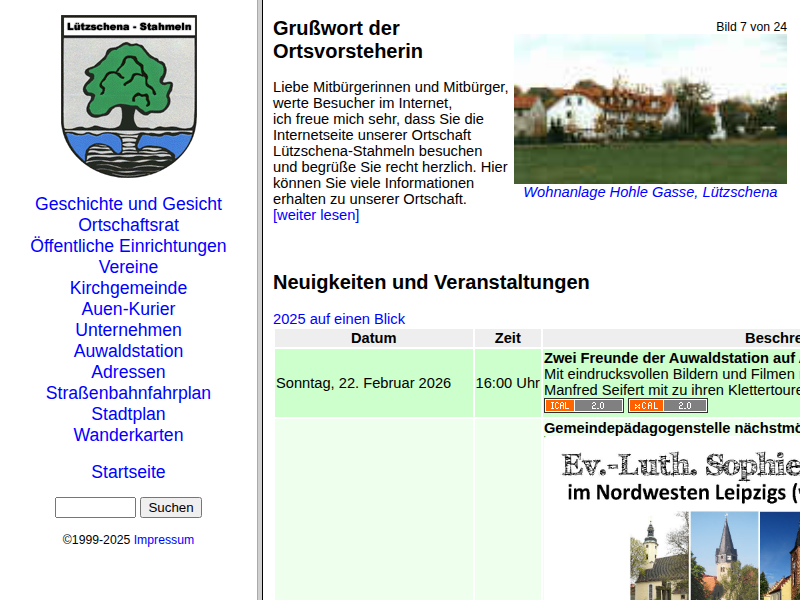Download the xCAL 2.0 calendar badge
Viewport: 800px width, 600px height.
(667, 406)
